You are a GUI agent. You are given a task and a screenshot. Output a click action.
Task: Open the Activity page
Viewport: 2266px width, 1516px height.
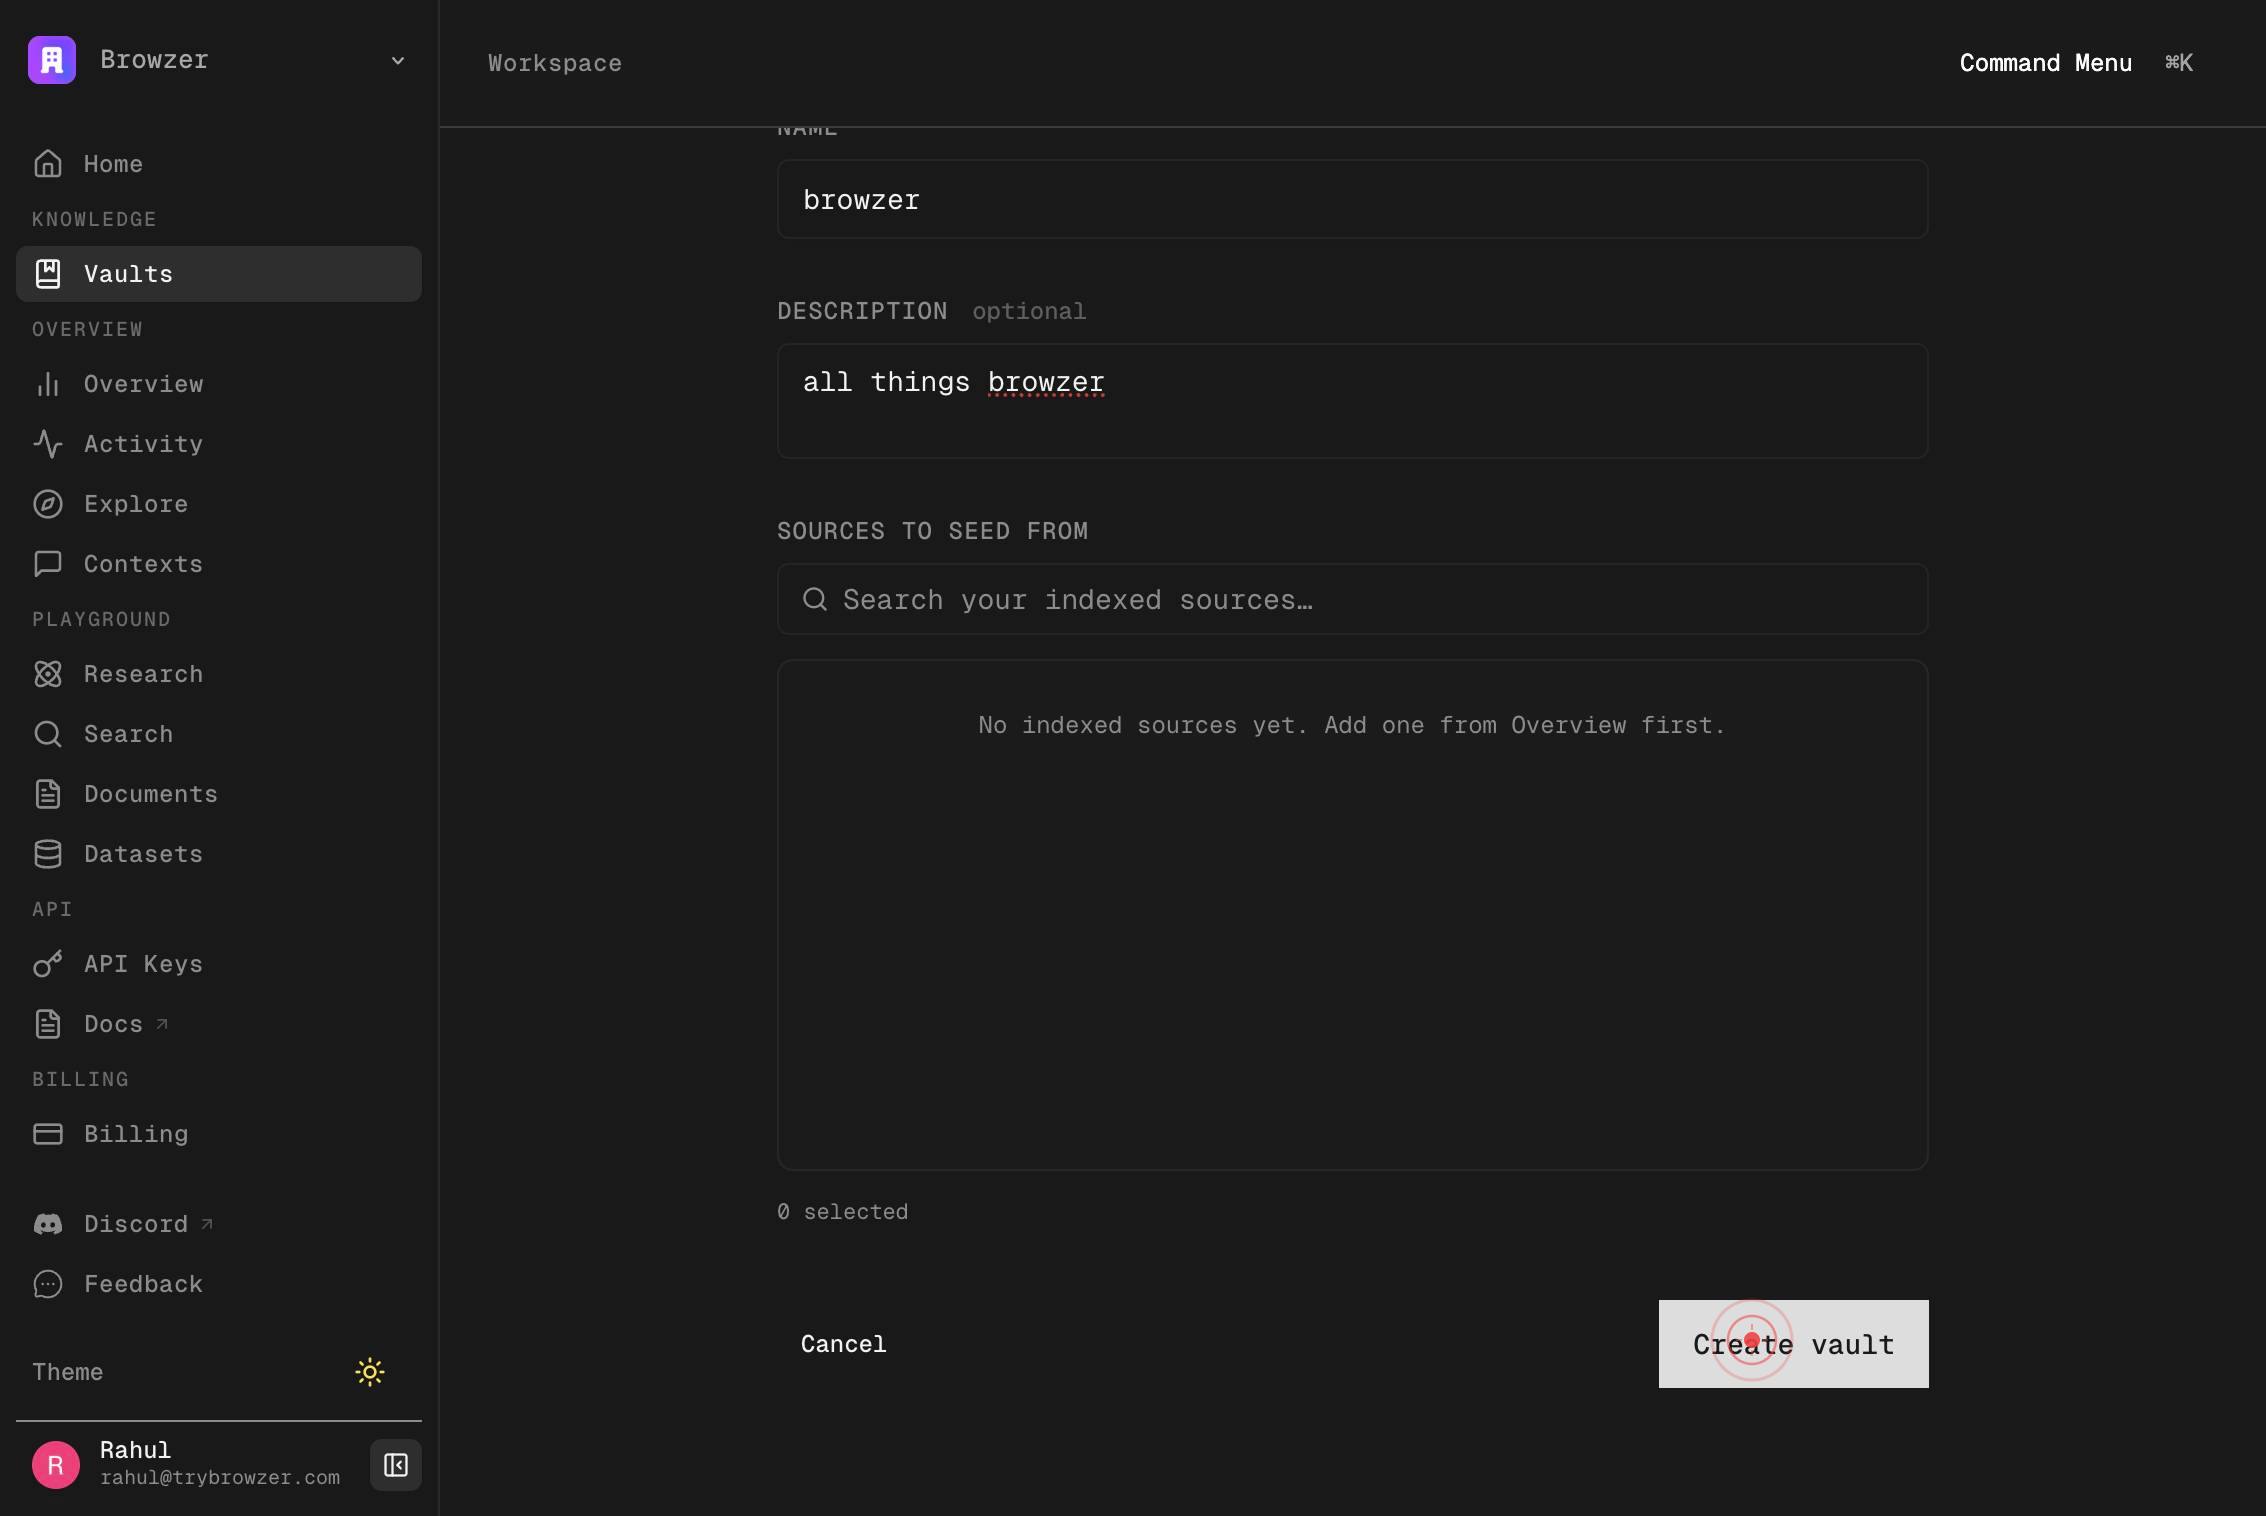point(219,444)
